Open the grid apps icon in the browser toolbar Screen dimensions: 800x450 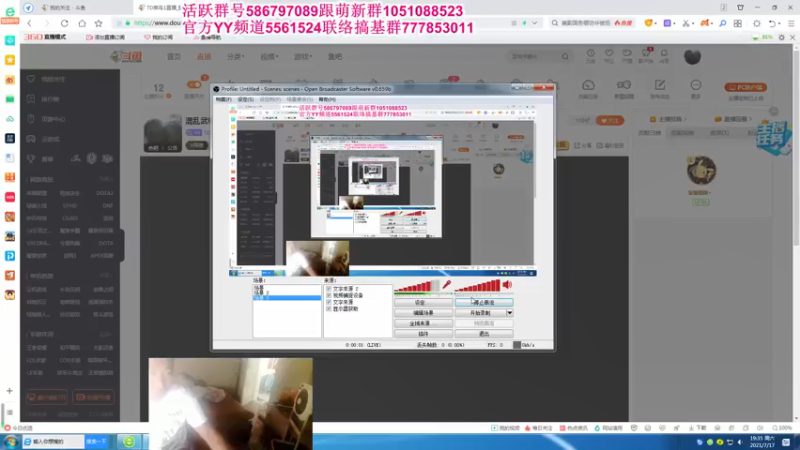(x=738, y=23)
